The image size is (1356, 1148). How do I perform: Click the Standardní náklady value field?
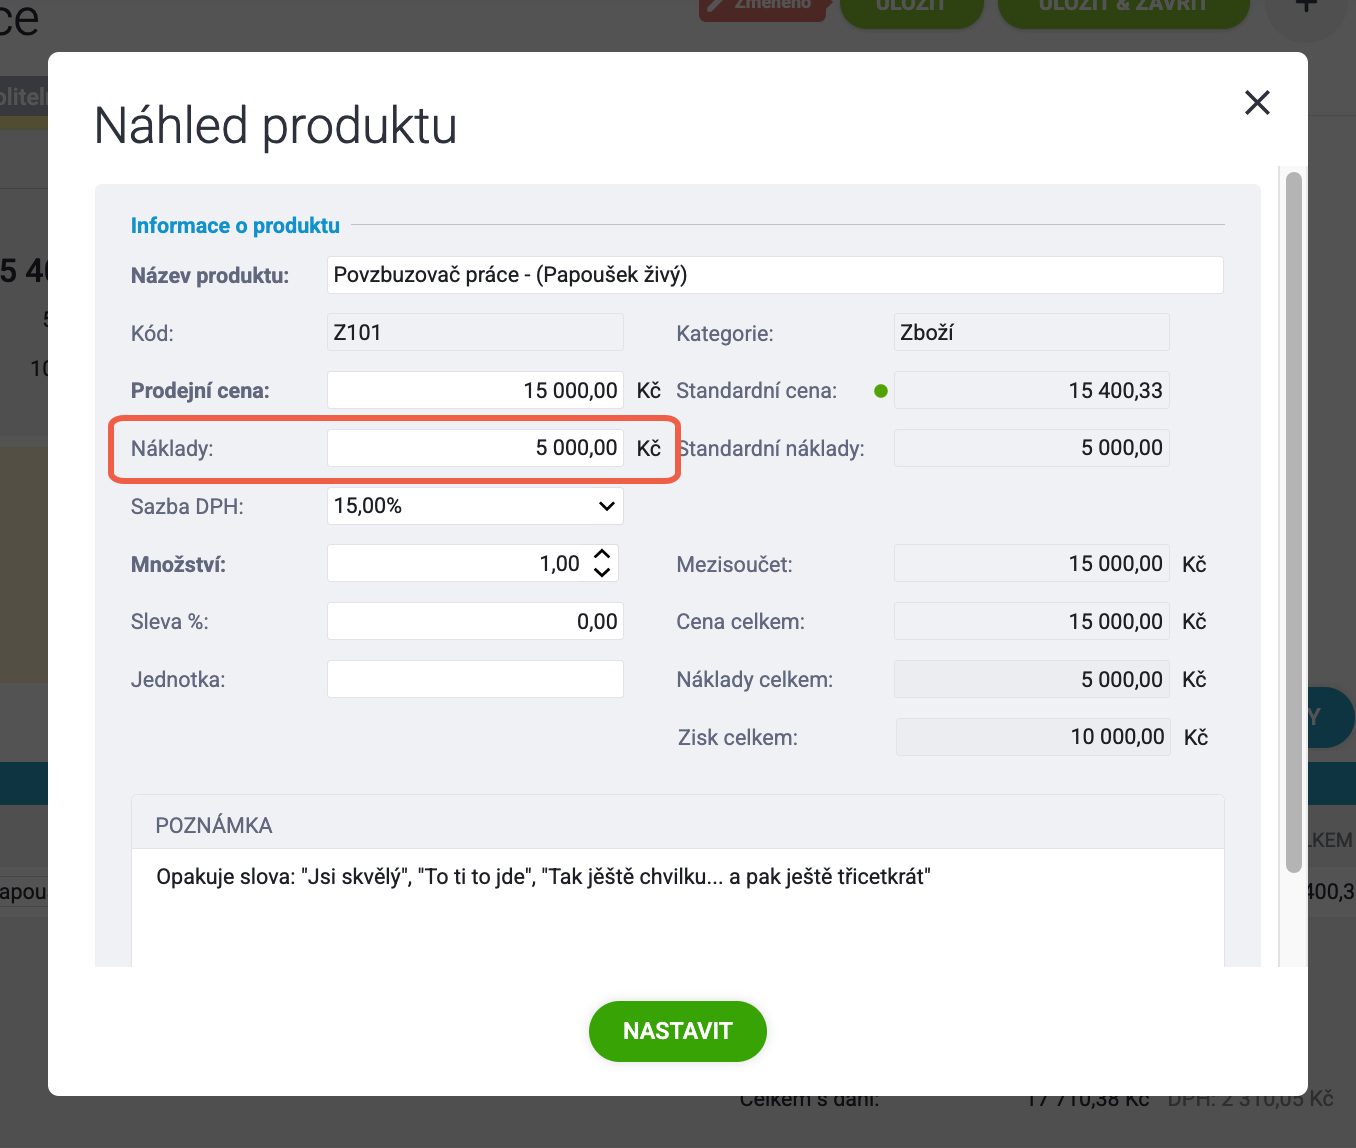click(1032, 448)
